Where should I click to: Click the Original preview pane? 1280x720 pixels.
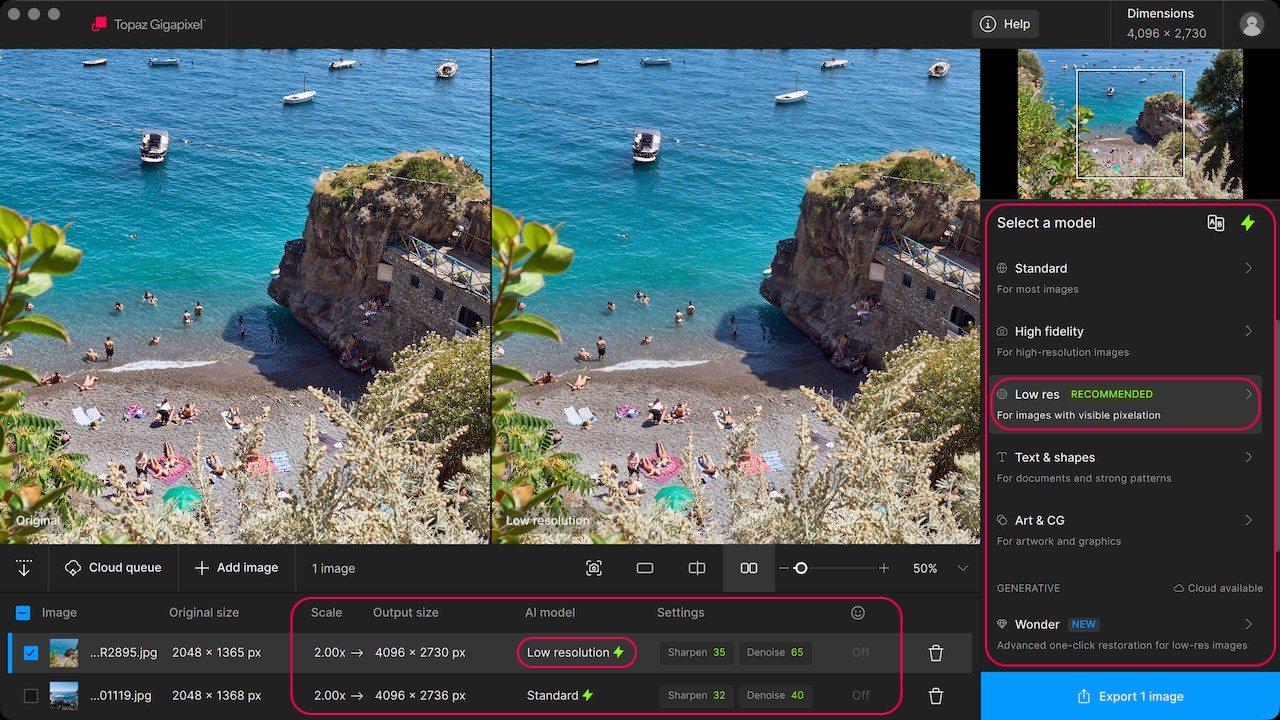[245, 296]
